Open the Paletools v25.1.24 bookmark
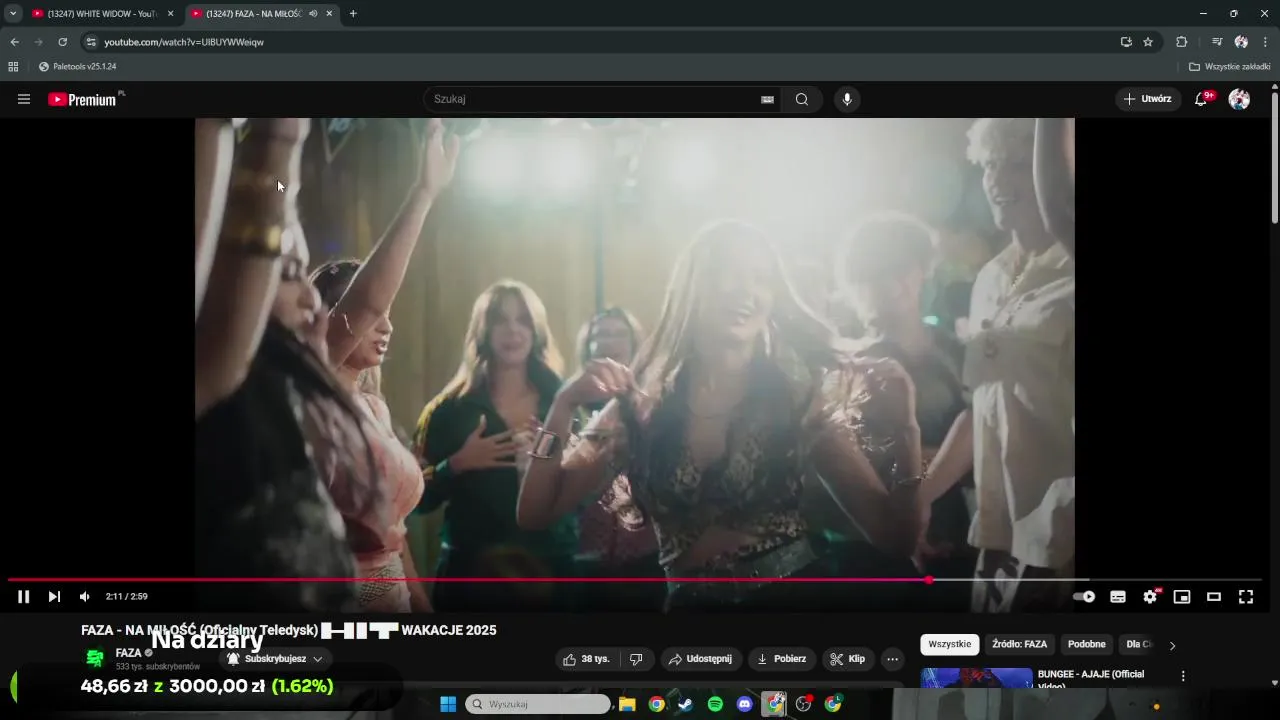The width and height of the screenshot is (1280, 720). coord(78,67)
